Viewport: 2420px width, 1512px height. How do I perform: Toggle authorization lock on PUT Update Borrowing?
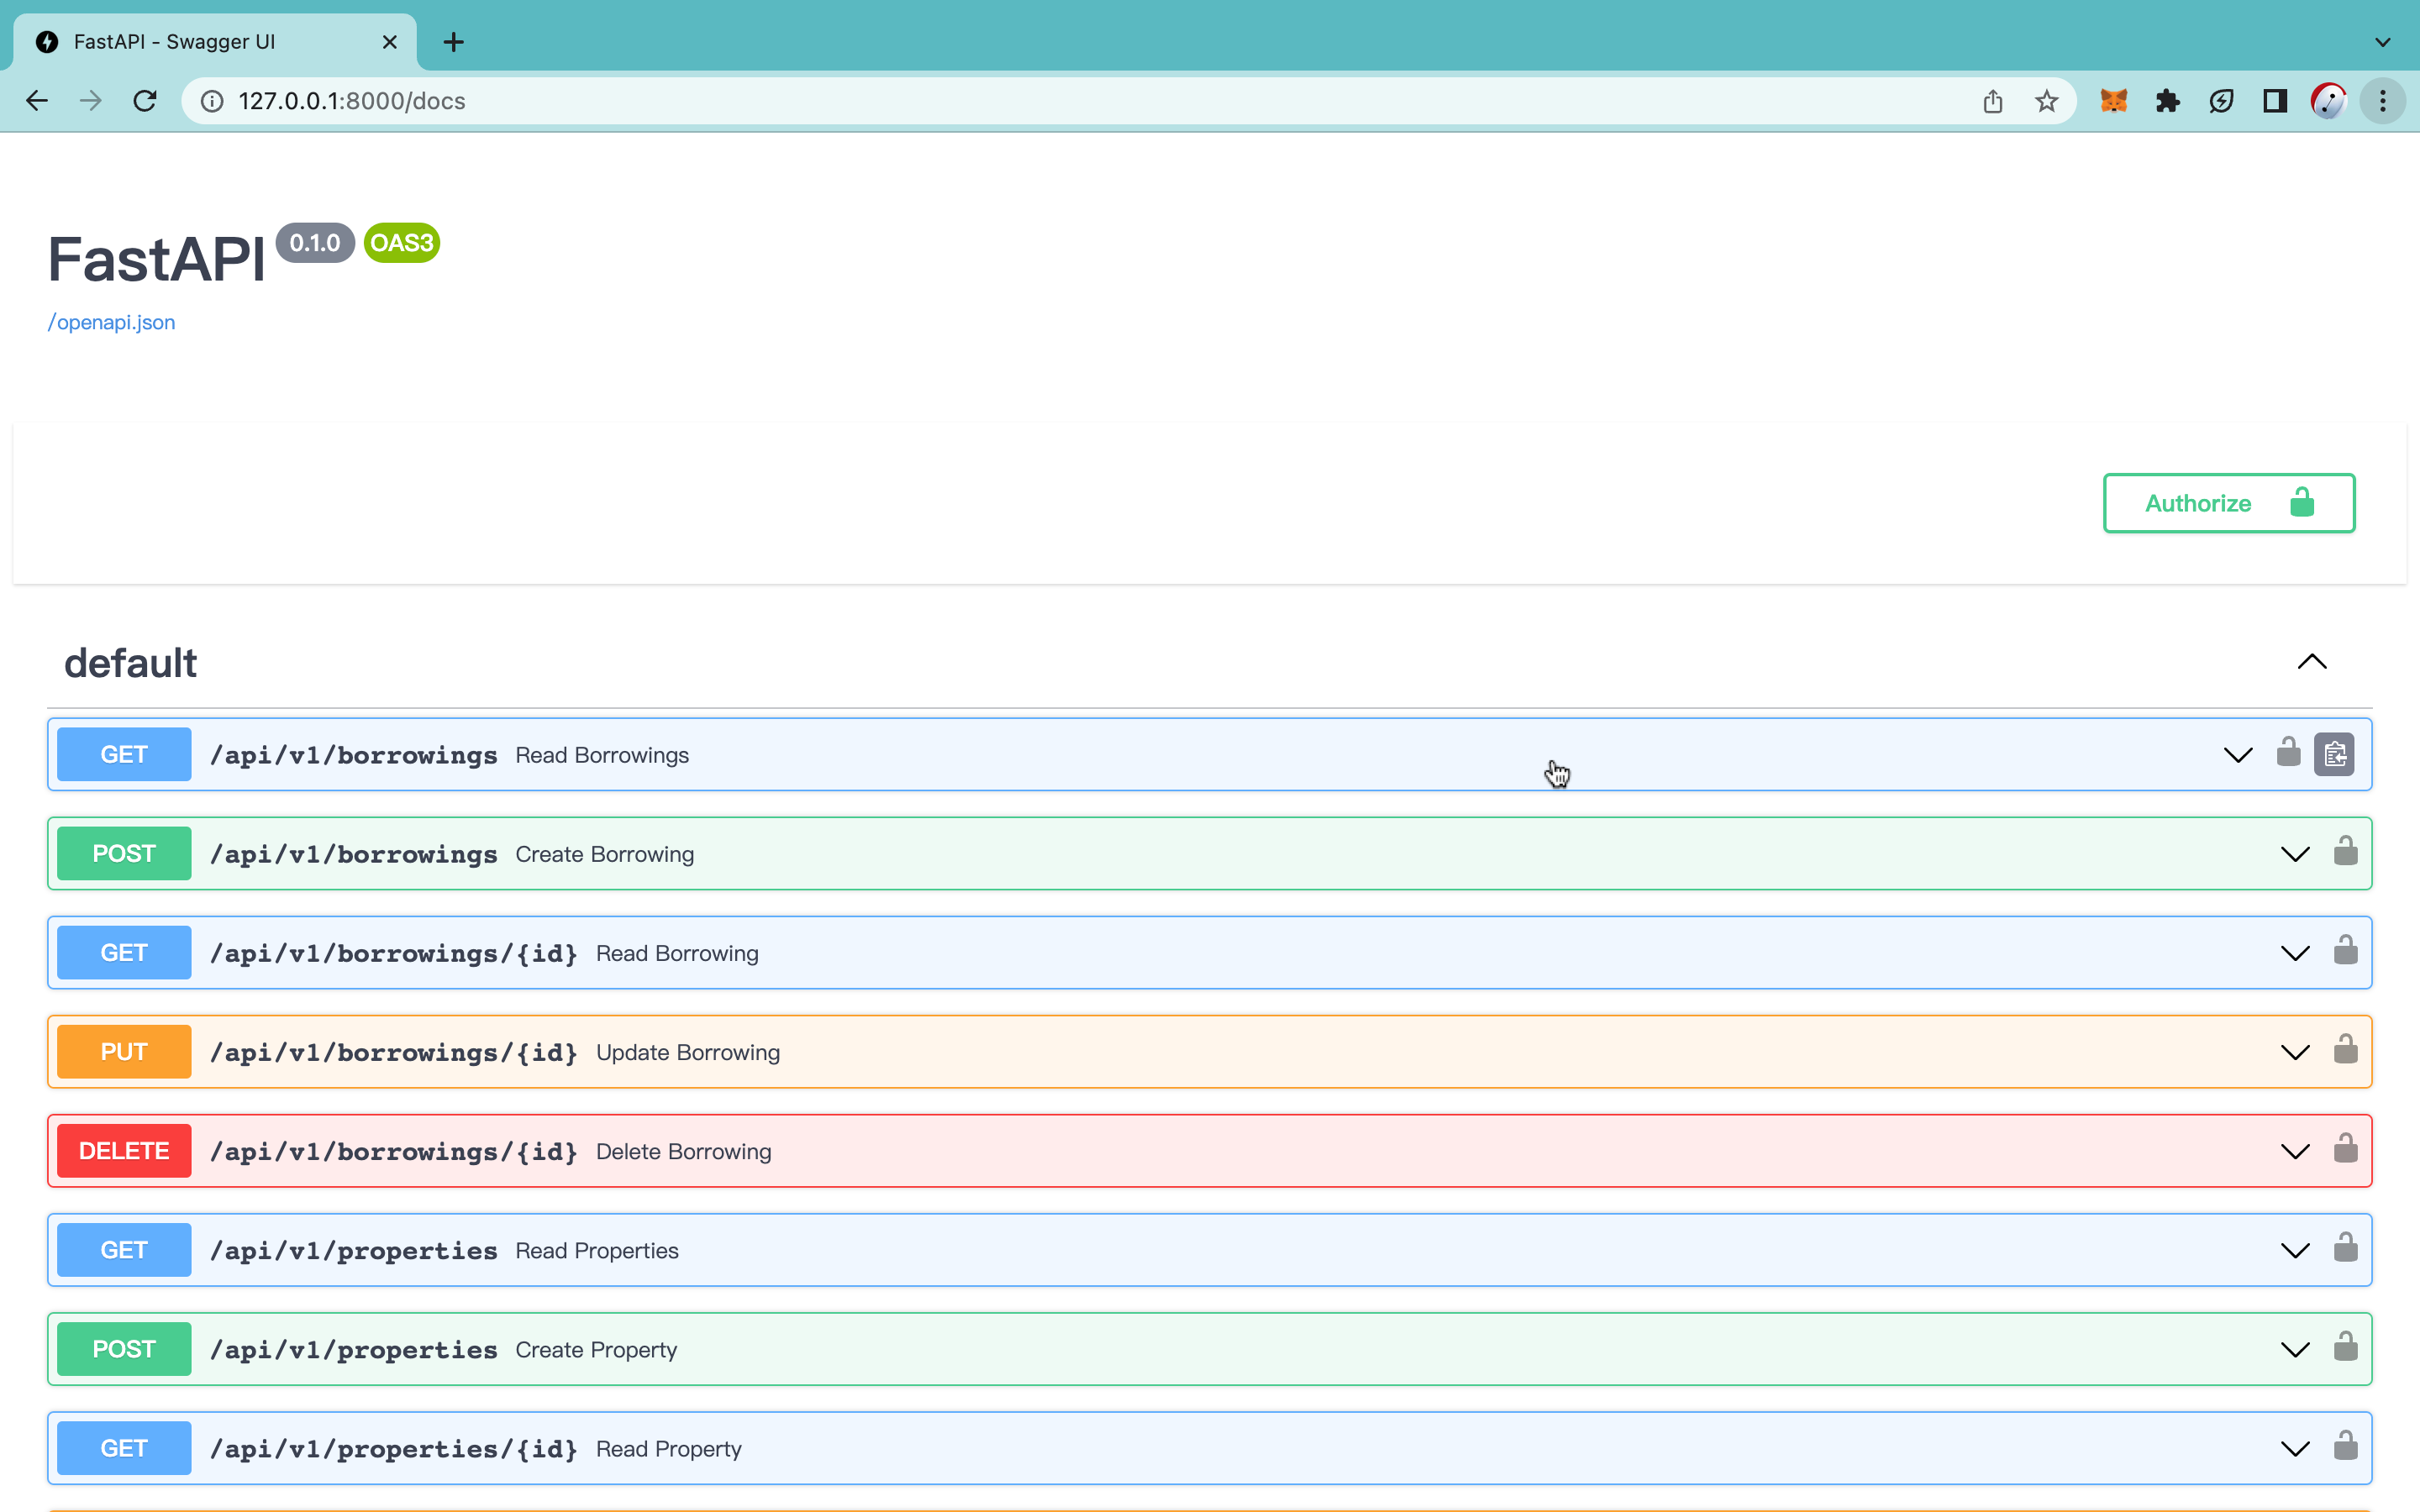pyautogui.click(x=2345, y=1050)
